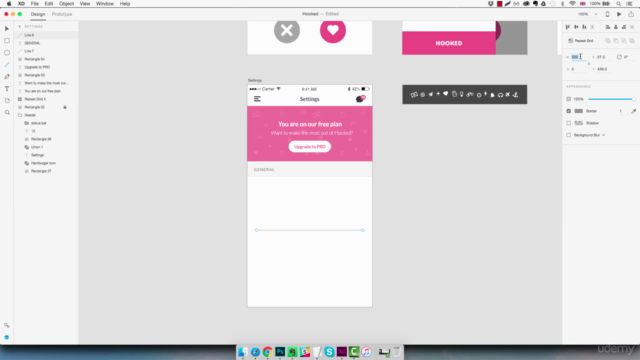The width and height of the screenshot is (640, 360).
Task: Select the Union 1 layer
Action: pos(46,147)
